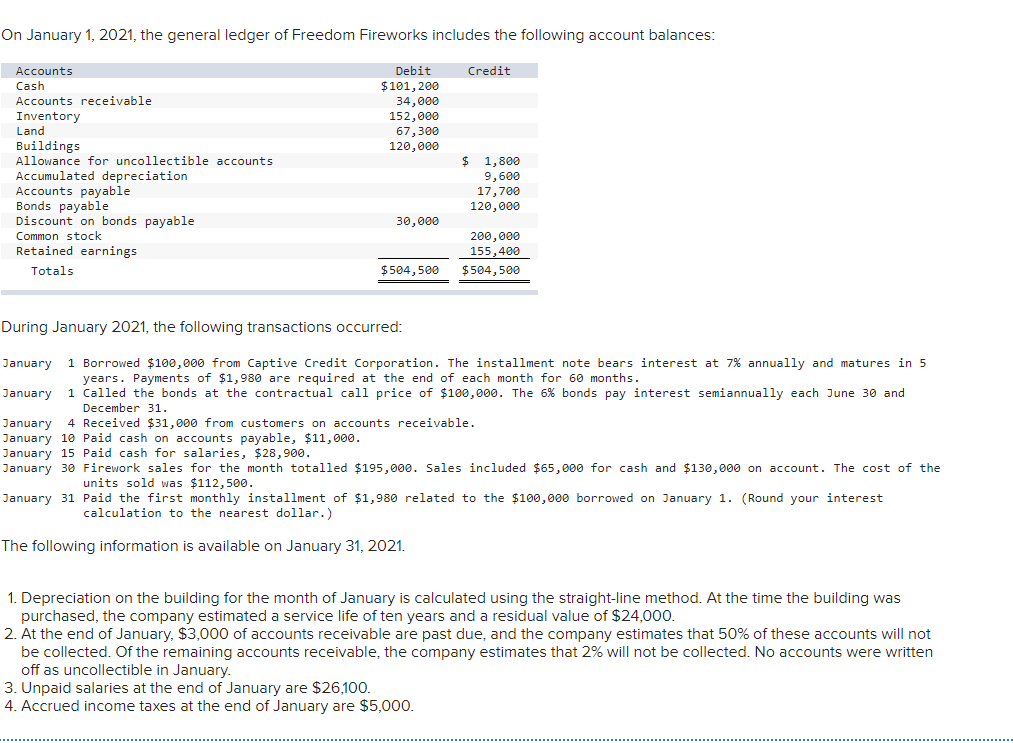
Task: Select the 9,600 accumulated depreciation amount
Action: pos(502,176)
